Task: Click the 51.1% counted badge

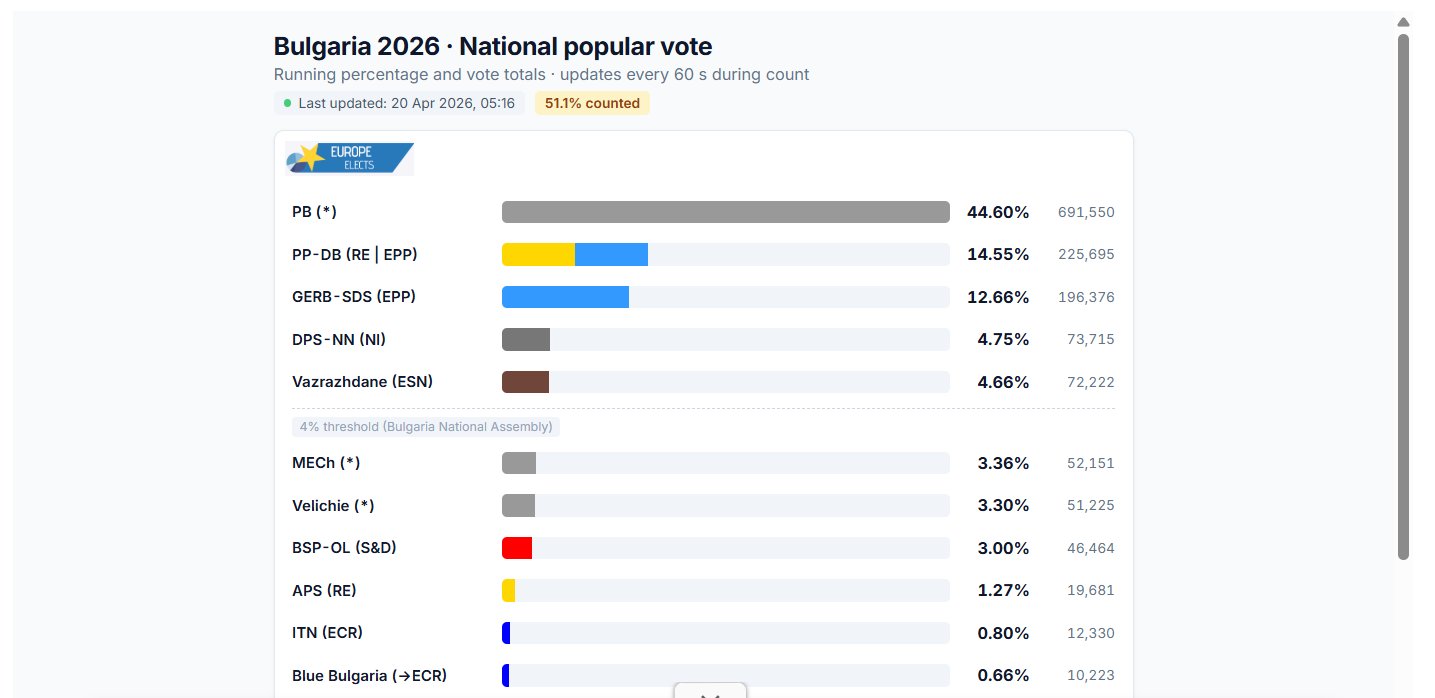Action: click(592, 103)
